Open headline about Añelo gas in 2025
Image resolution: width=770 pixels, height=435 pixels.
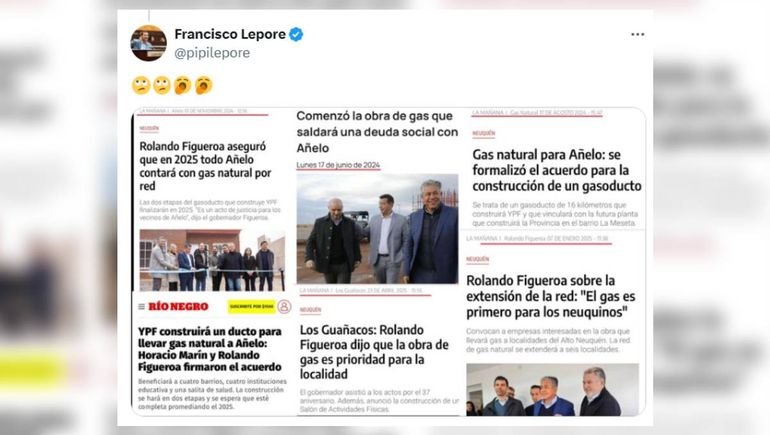point(205,166)
